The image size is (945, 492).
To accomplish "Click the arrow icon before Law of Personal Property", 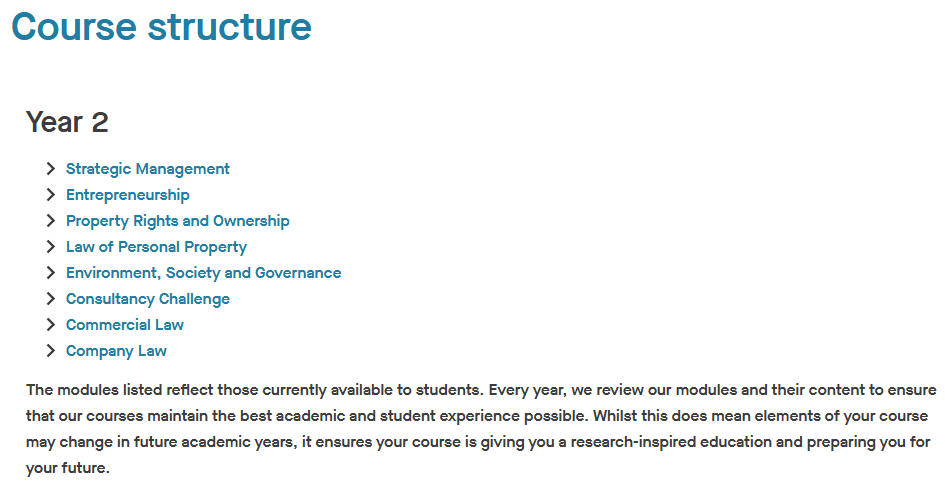I will 51,247.
